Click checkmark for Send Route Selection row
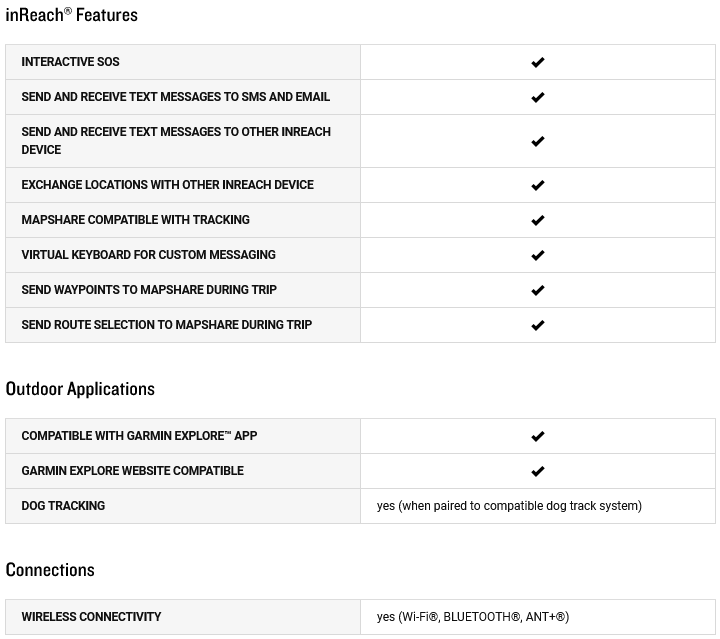The width and height of the screenshot is (720, 639). click(x=537, y=325)
